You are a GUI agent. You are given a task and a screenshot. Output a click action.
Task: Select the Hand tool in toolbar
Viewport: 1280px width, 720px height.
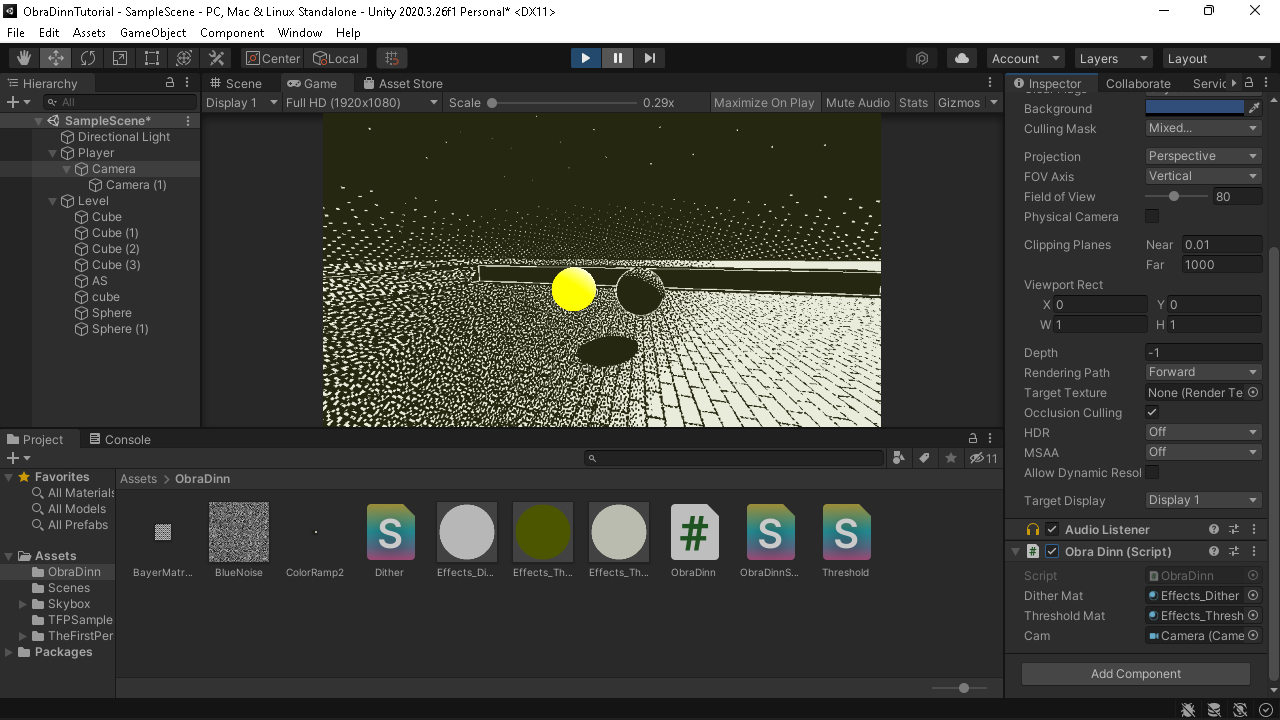click(x=24, y=58)
